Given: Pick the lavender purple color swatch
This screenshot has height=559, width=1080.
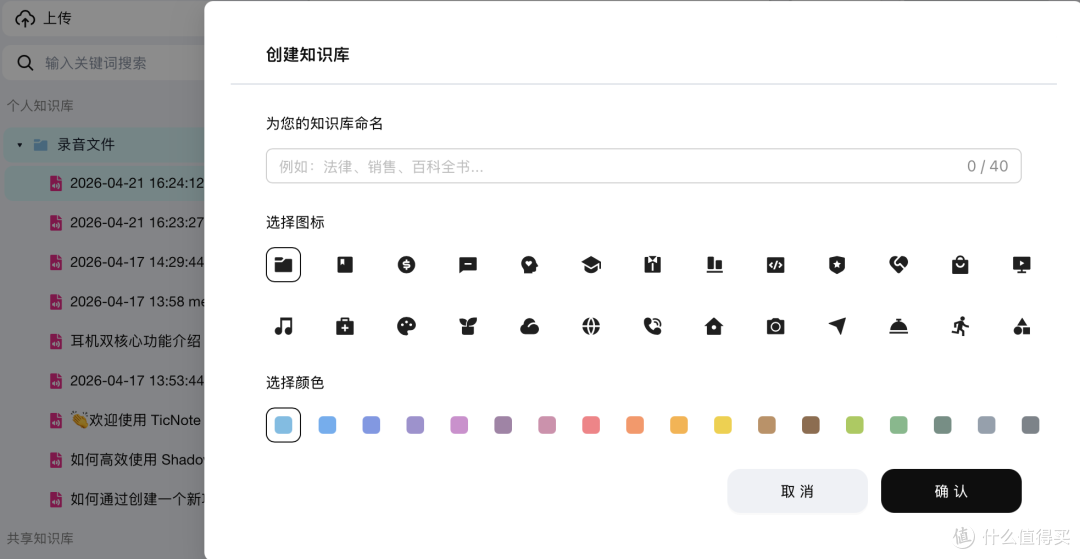Looking at the screenshot, I should pyautogui.click(x=415, y=425).
